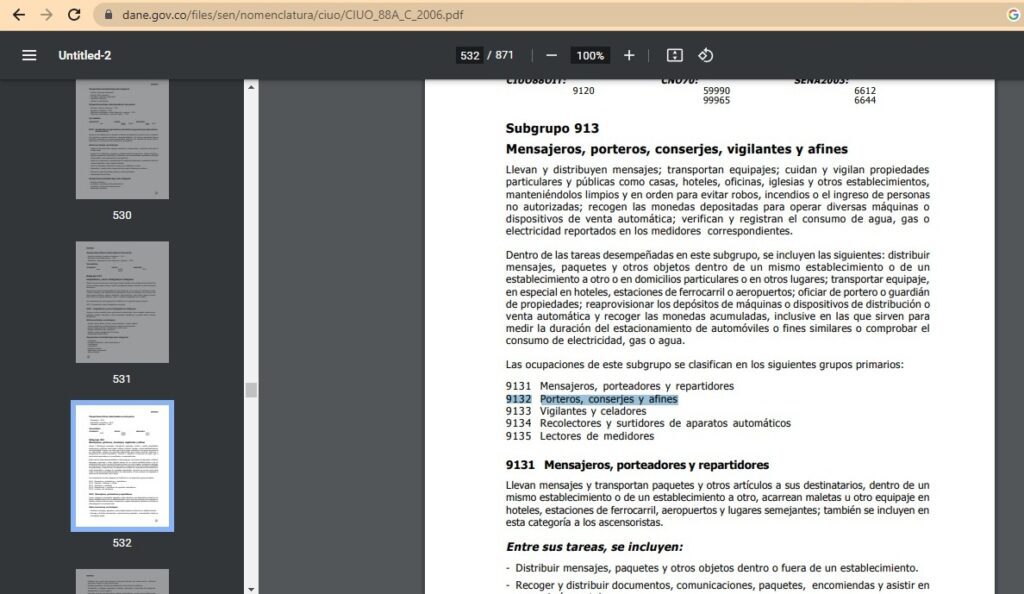Click the zoom out minus button

551,55
